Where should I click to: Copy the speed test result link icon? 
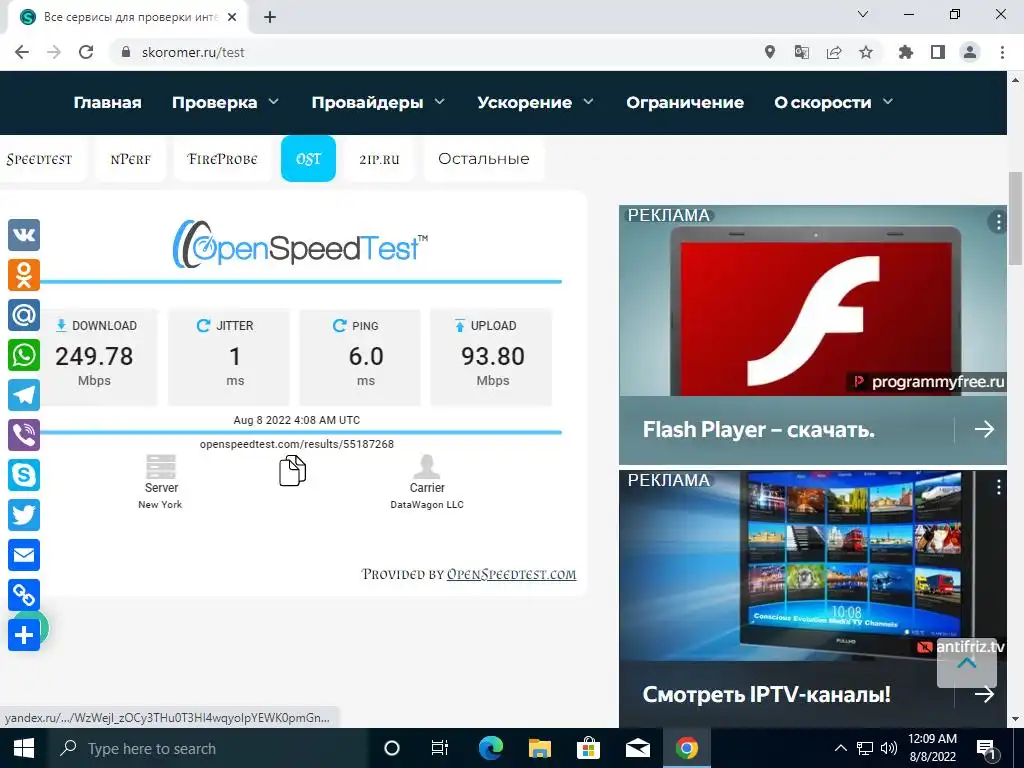click(x=293, y=470)
